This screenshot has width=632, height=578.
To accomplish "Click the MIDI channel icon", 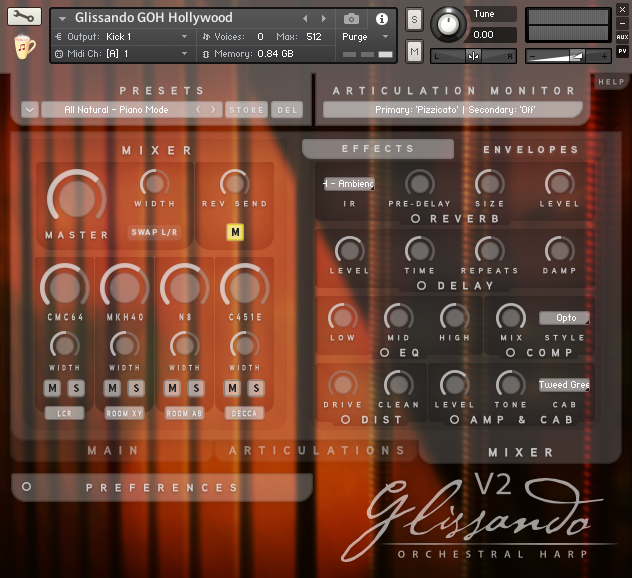I will (x=59, y=54).
